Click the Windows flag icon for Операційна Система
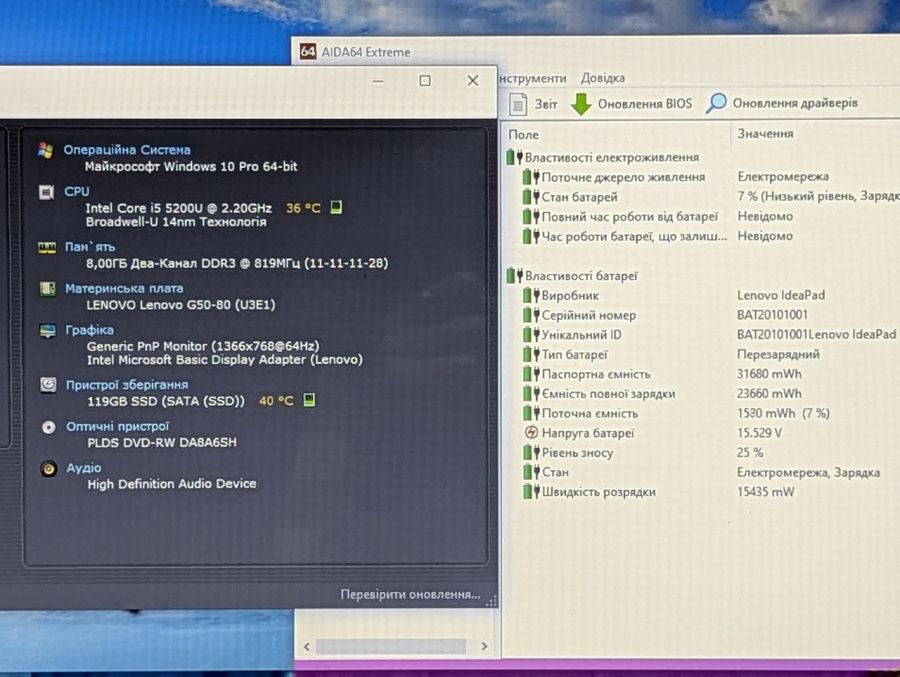The width and height of the screenshot is (900, 677). click(45, 150)
